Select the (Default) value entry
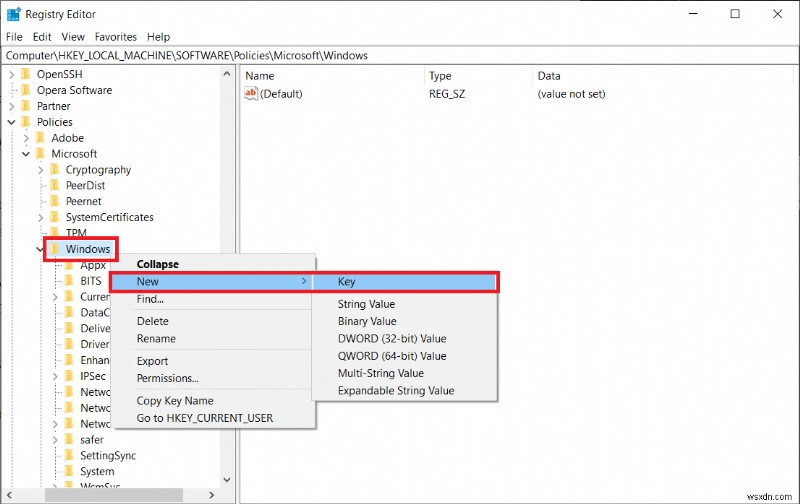This screenshot has width=800, height=504. (x=281, y=94)
